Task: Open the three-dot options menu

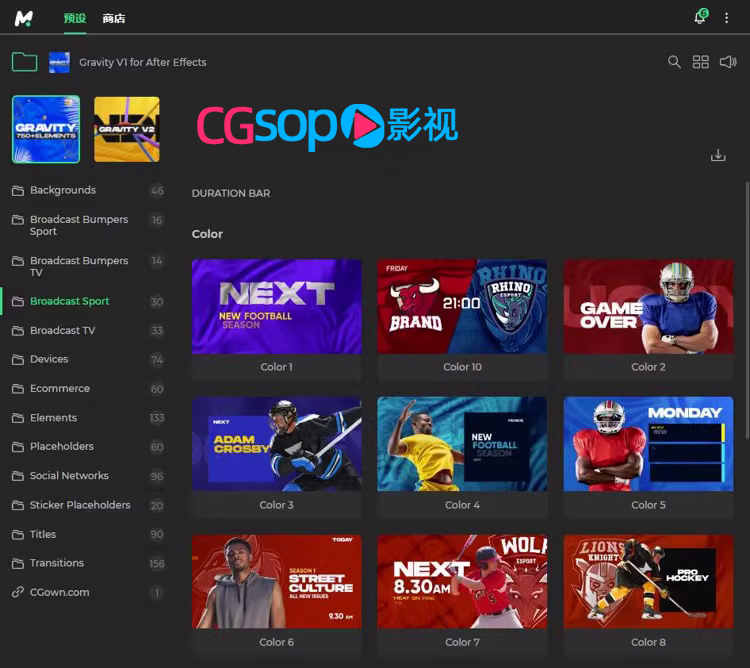Action: point(727,18)
